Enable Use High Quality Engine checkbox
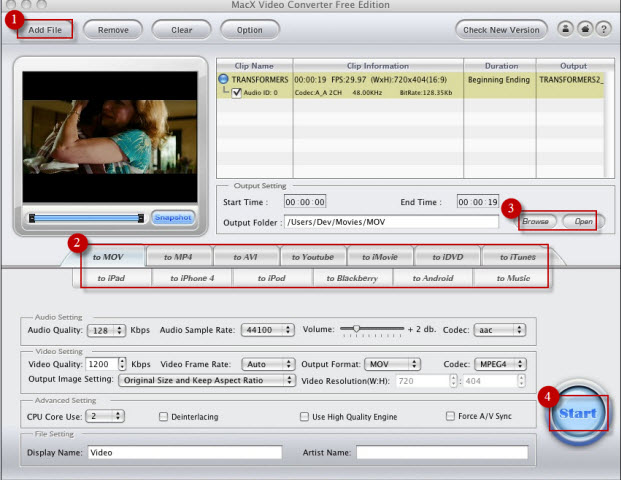The width and height of the screenshot is (621, 480). click(x=304, y=417)
